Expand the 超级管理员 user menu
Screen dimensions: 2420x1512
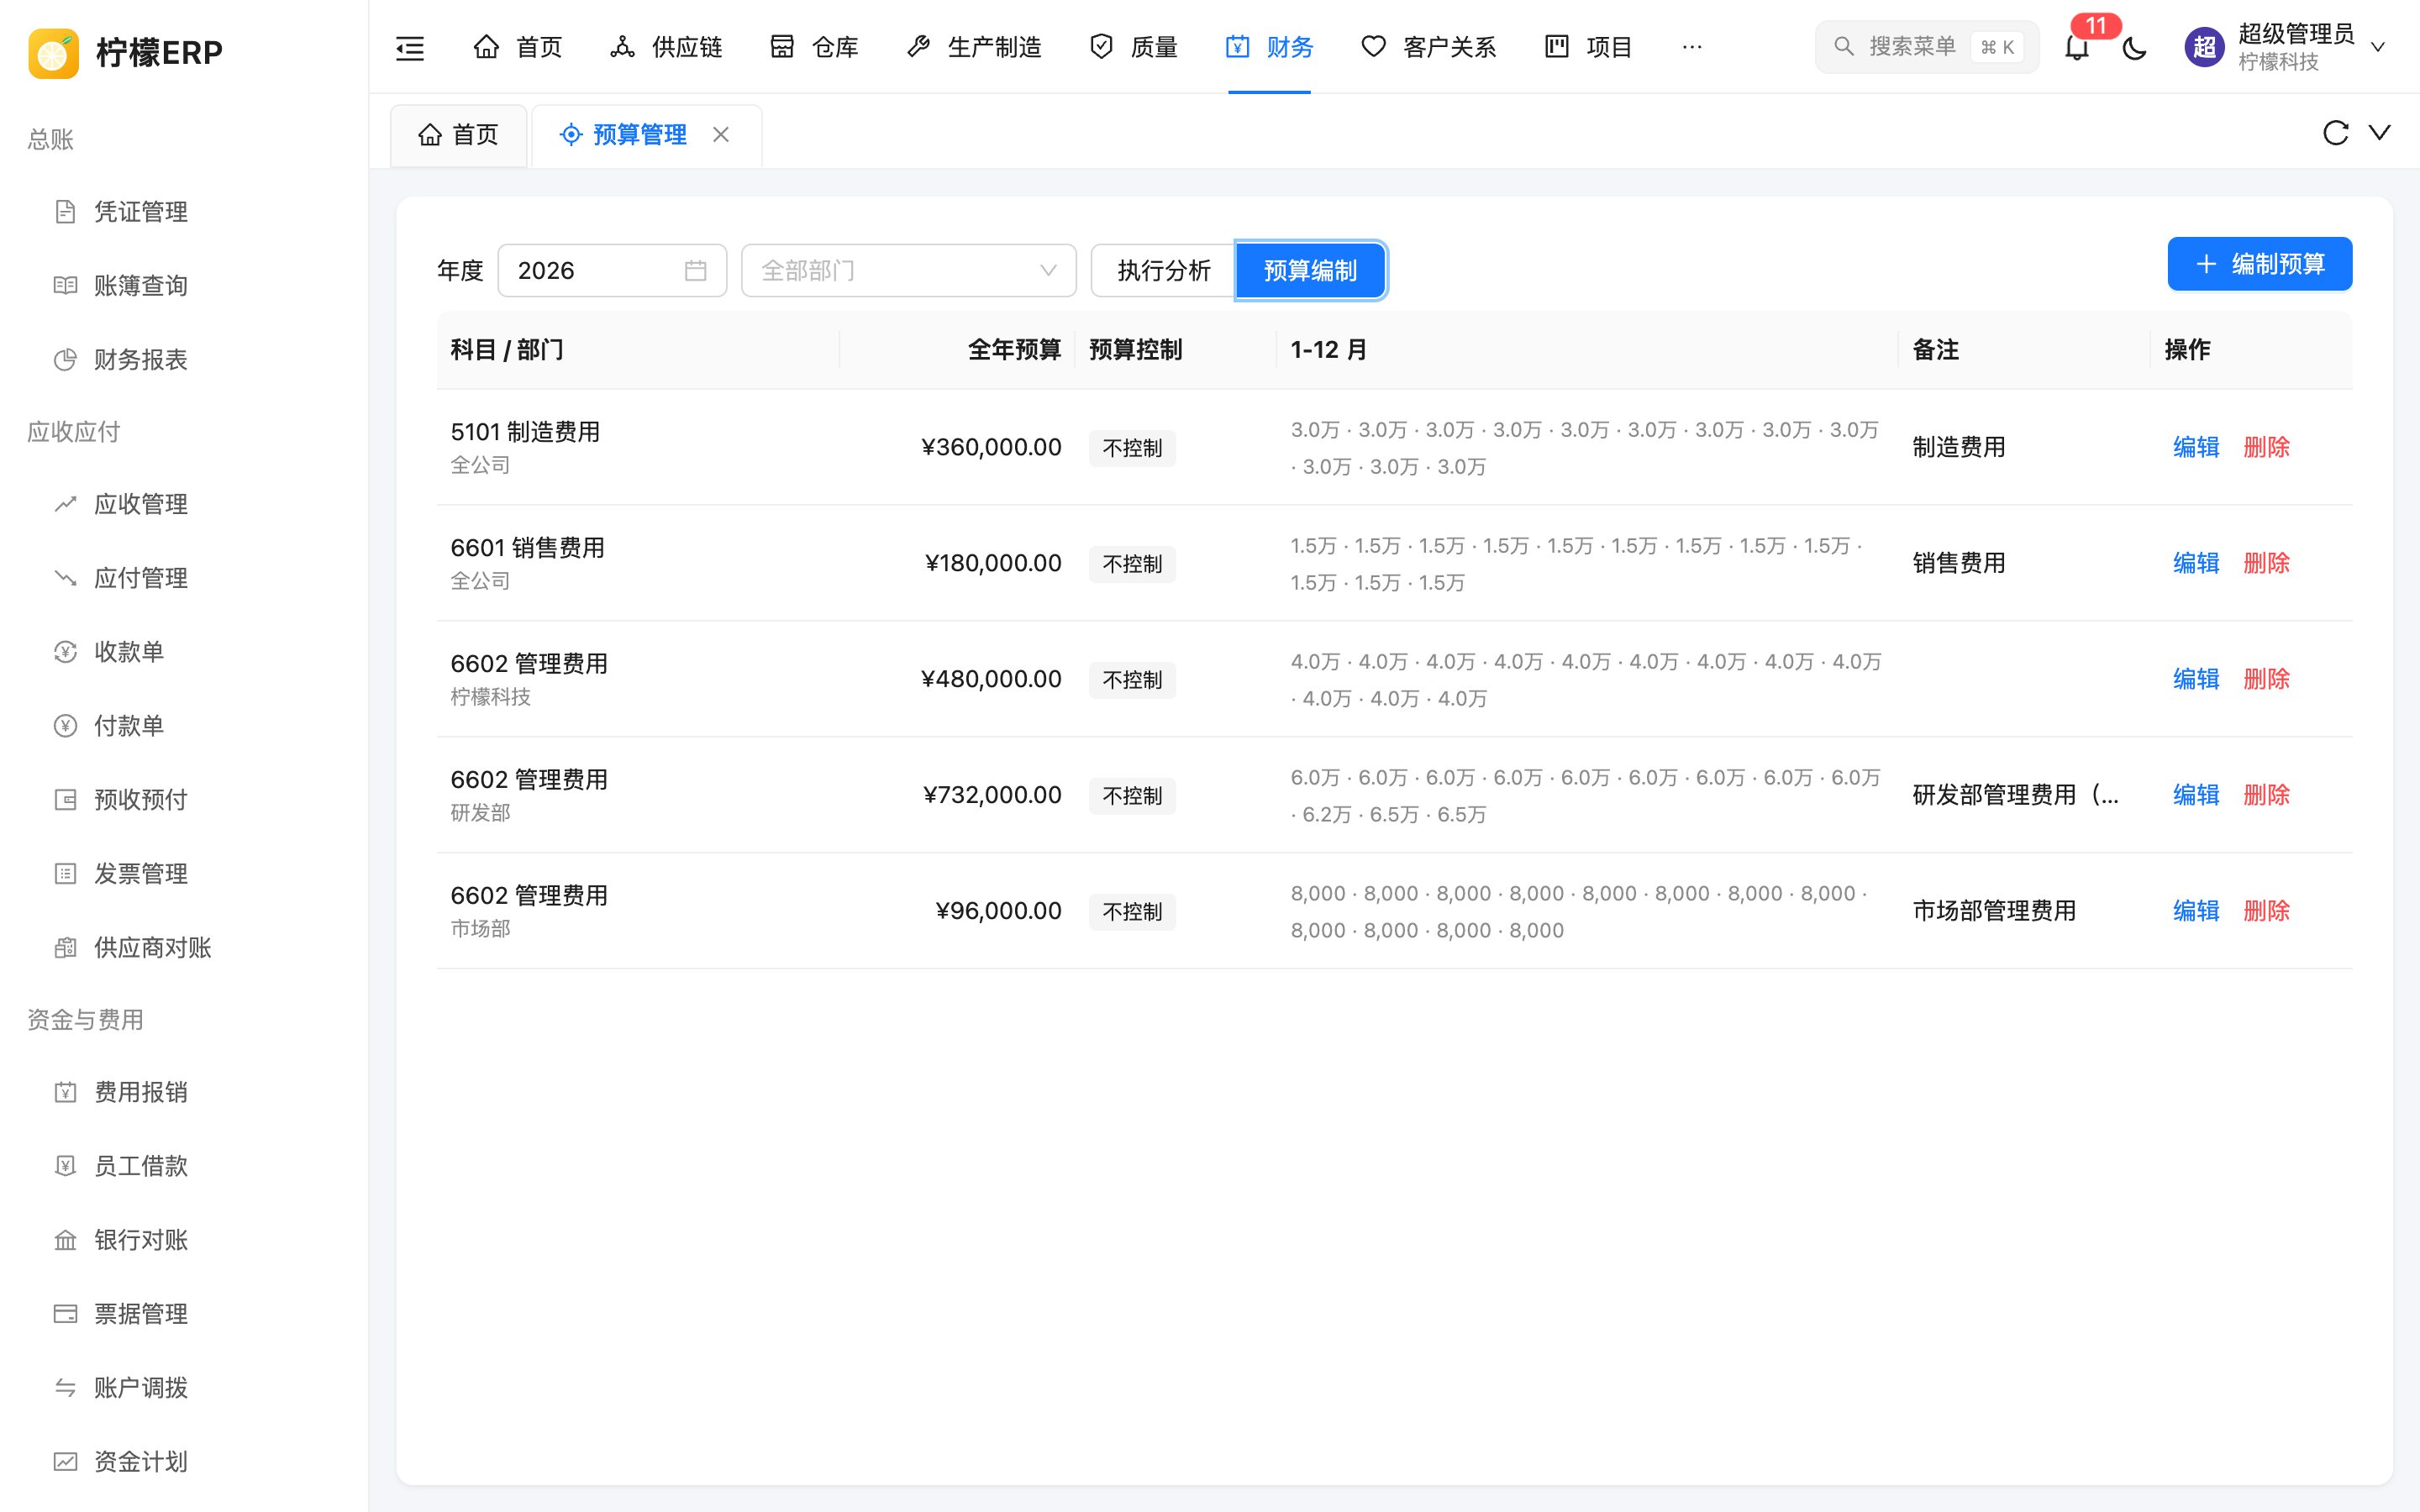[x=2286, y=47]
